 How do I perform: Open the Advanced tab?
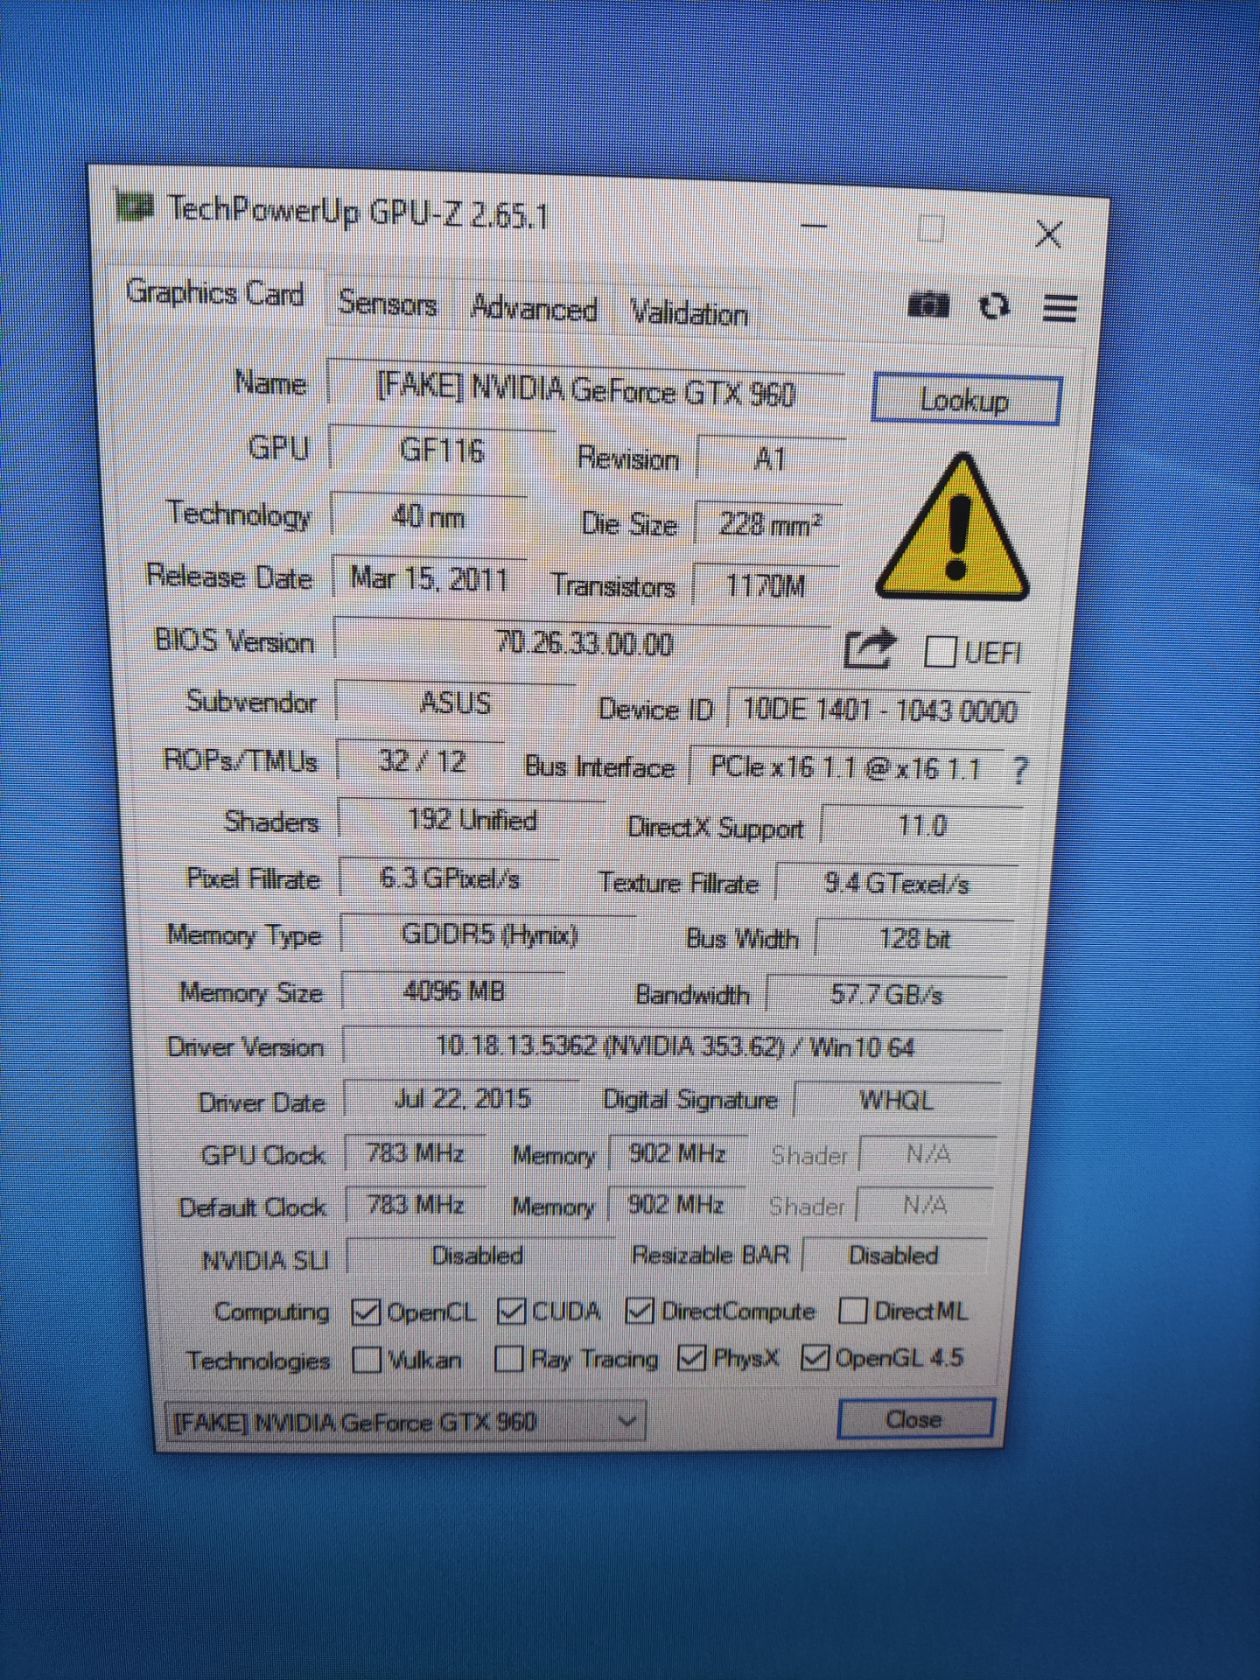tap(534, 308)
